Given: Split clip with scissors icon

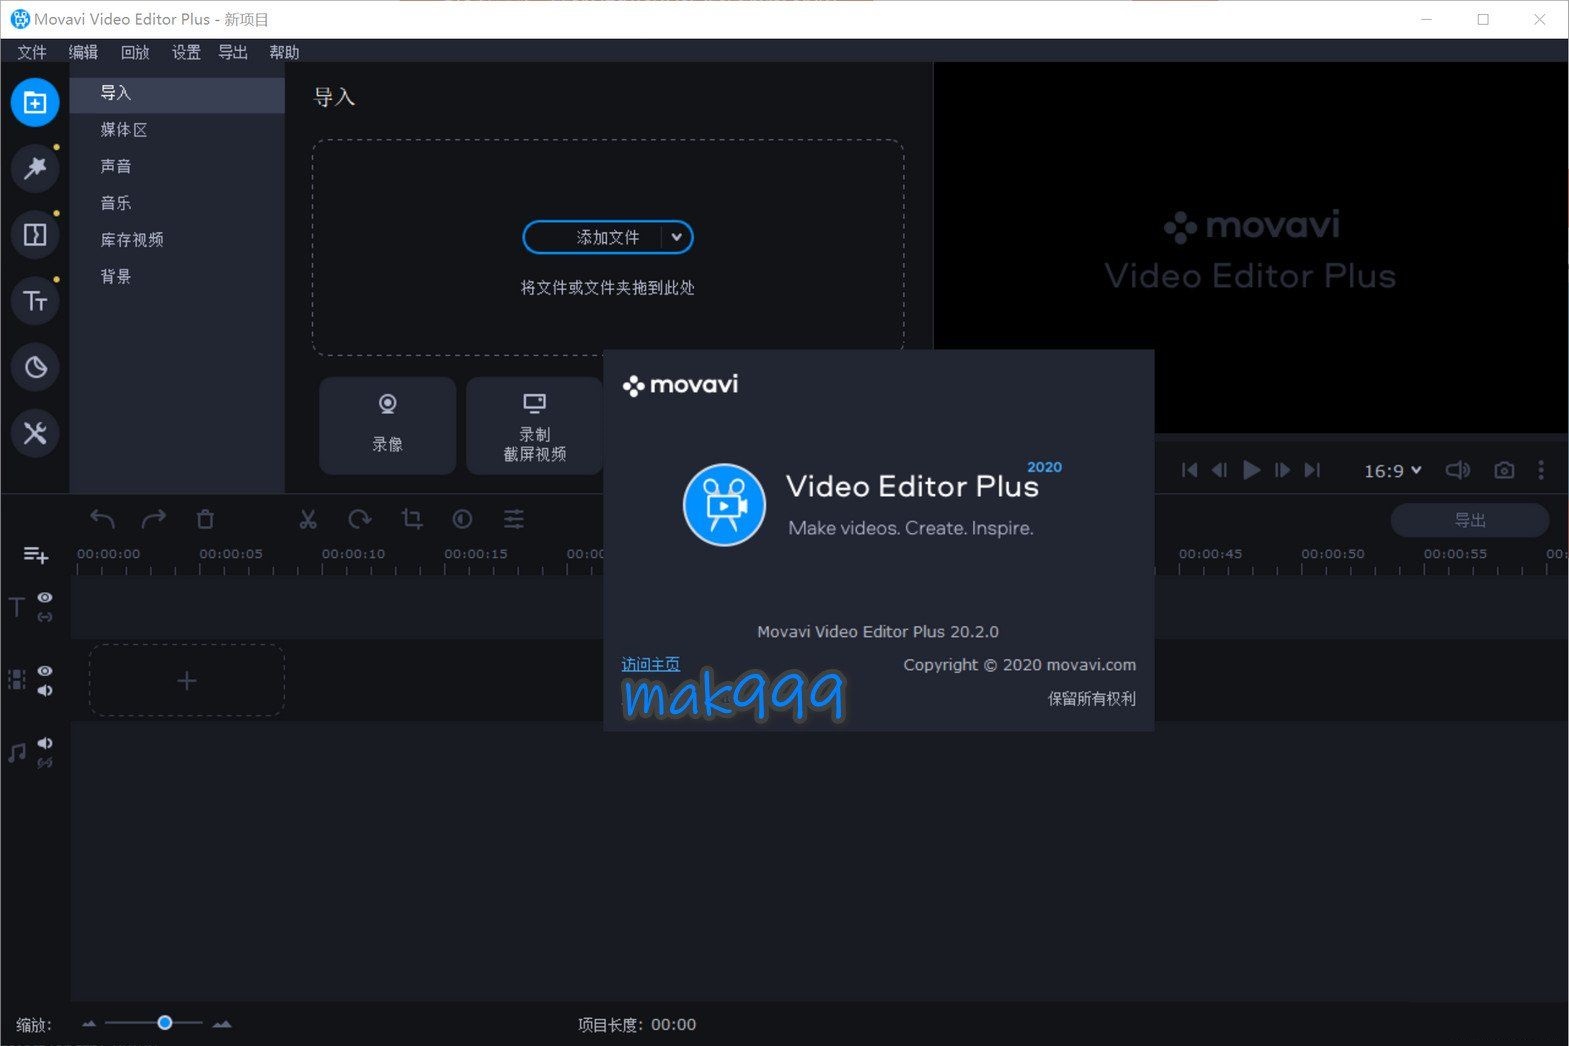Looking at the screenshot, I should tap(308, 519).
